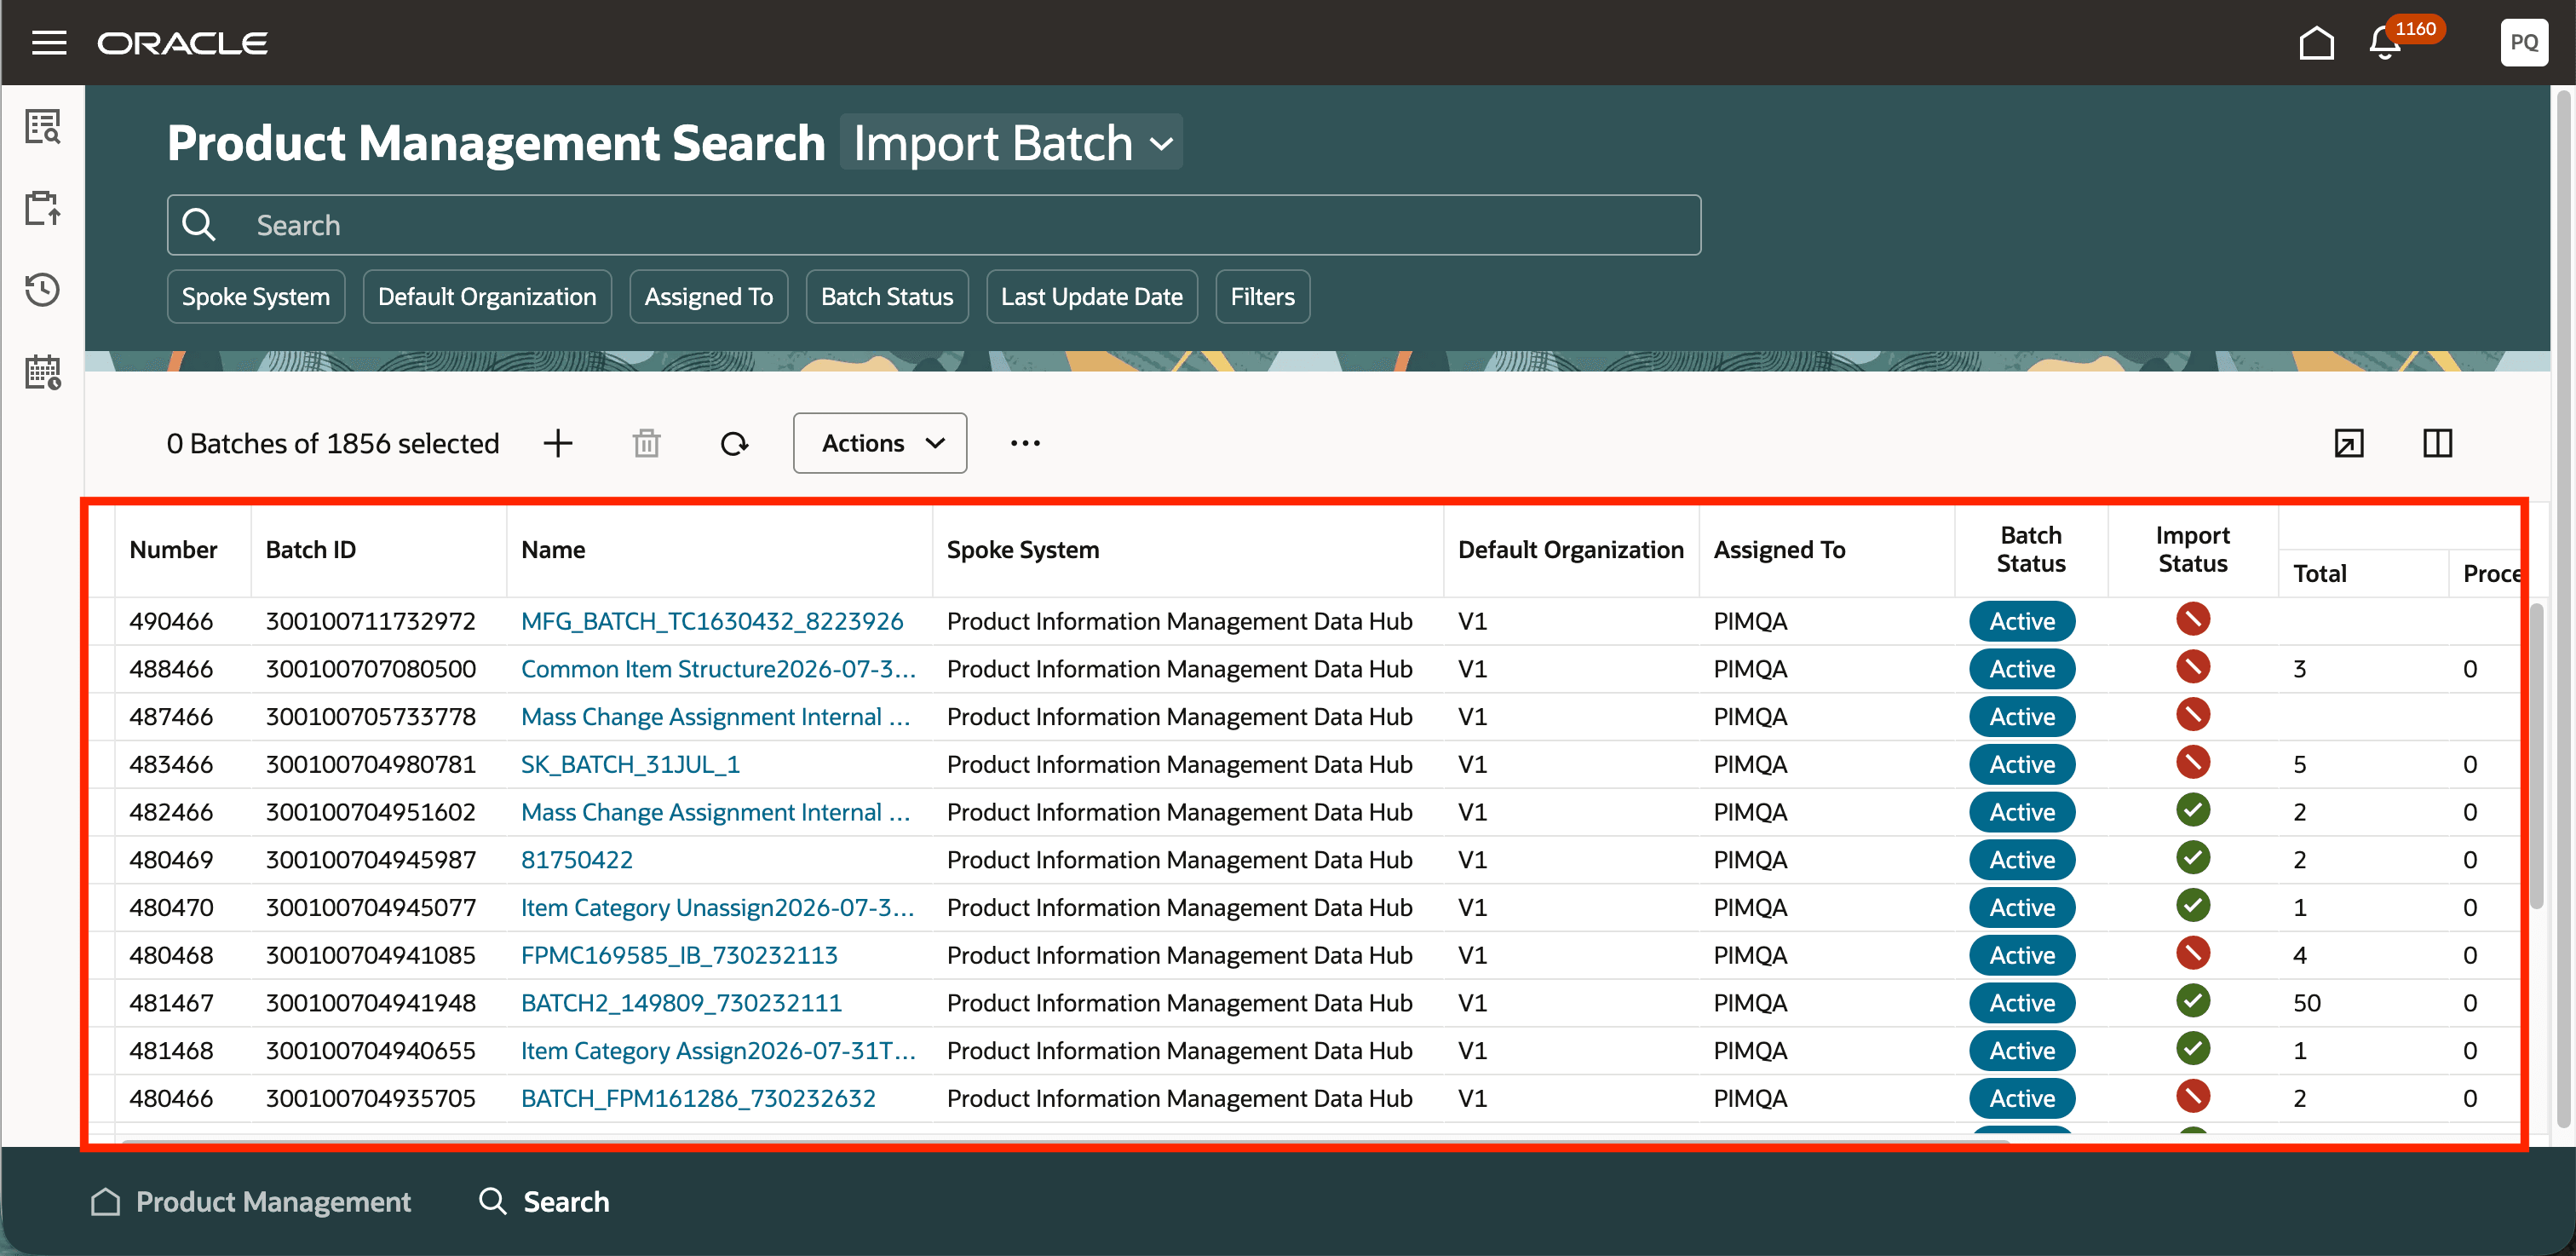Click Search in bottom navigation bar
Viewport: 2576px width, 1256px height.
click(545, 1201)
